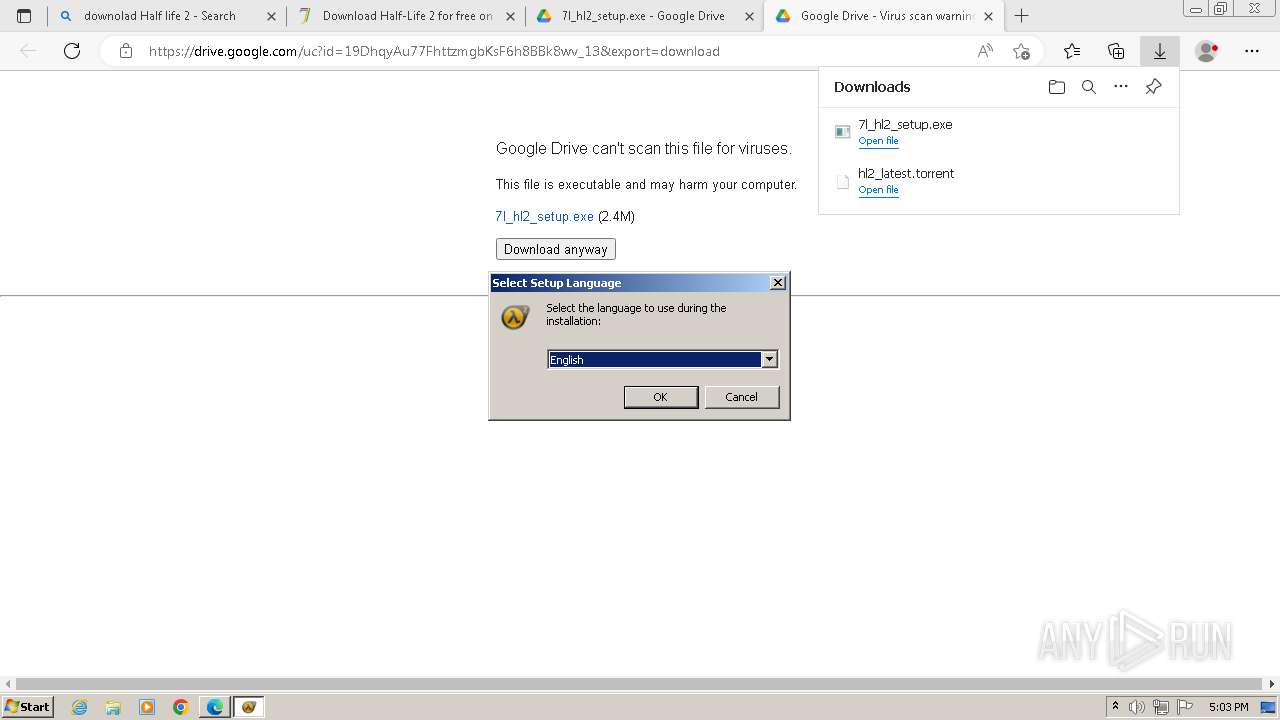Toggle Read aloud in the address bar
Viewport: 1280px width, 720px height.
click(x=985, y=51)
